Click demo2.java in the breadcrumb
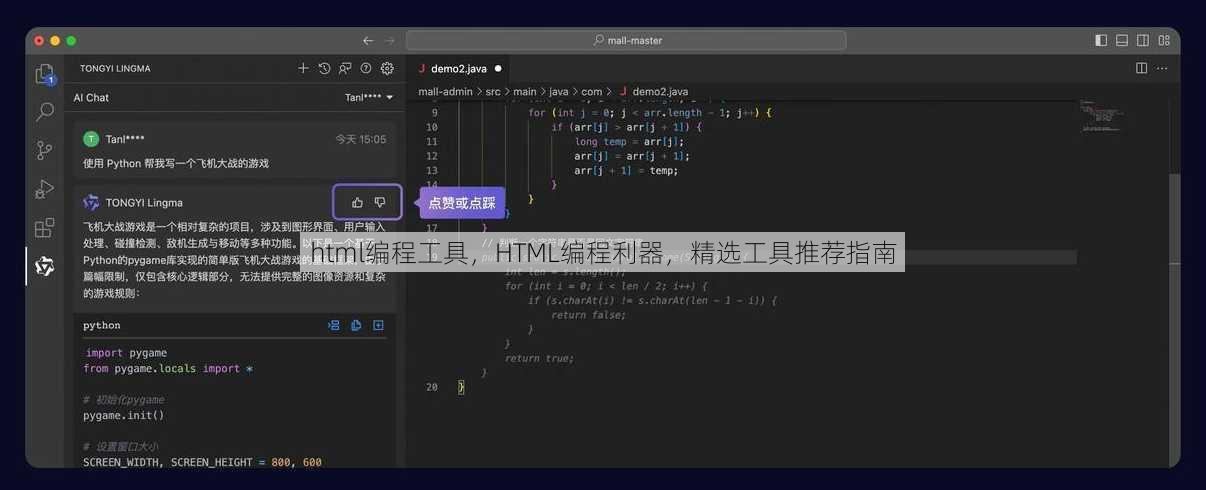This screenshot has height=490, width=1206. (659, 92)
